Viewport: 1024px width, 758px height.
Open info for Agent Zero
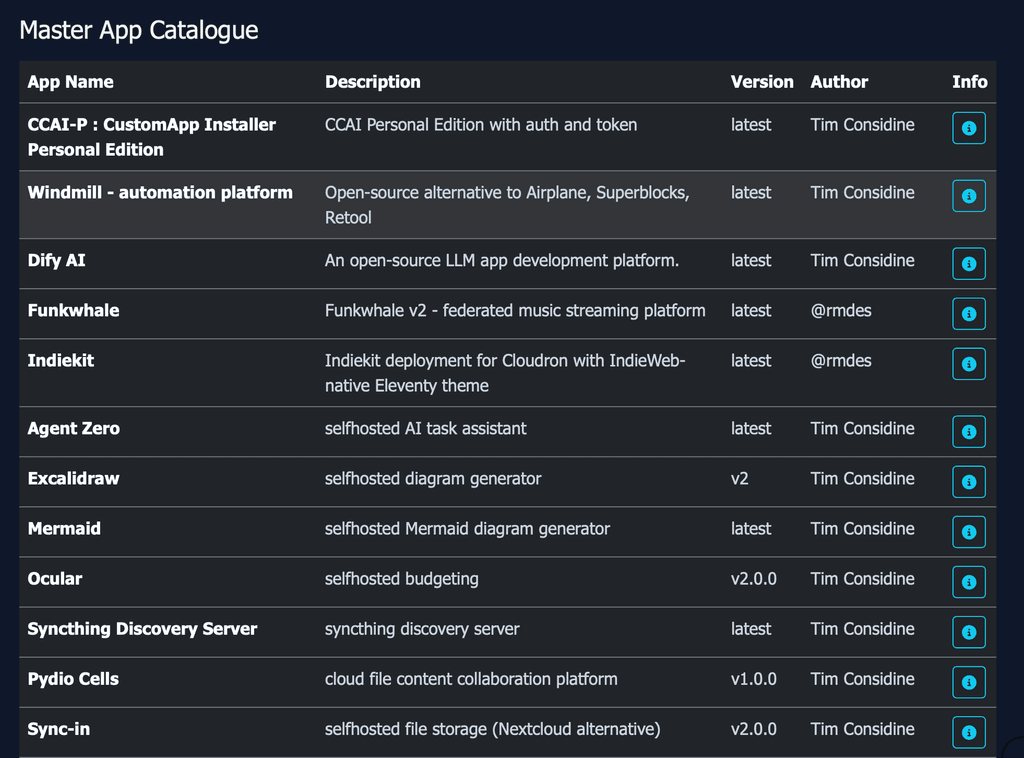pyautogui.click(x=968, y=431)
